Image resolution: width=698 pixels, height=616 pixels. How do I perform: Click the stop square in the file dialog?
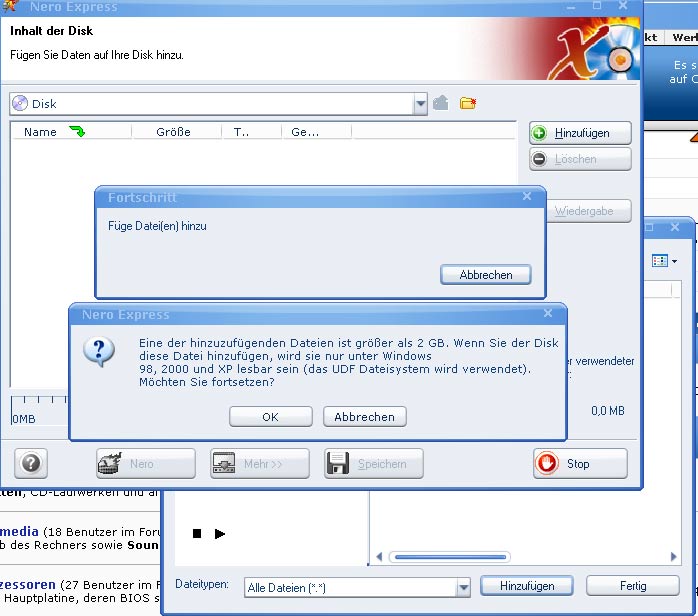(197, 533)
